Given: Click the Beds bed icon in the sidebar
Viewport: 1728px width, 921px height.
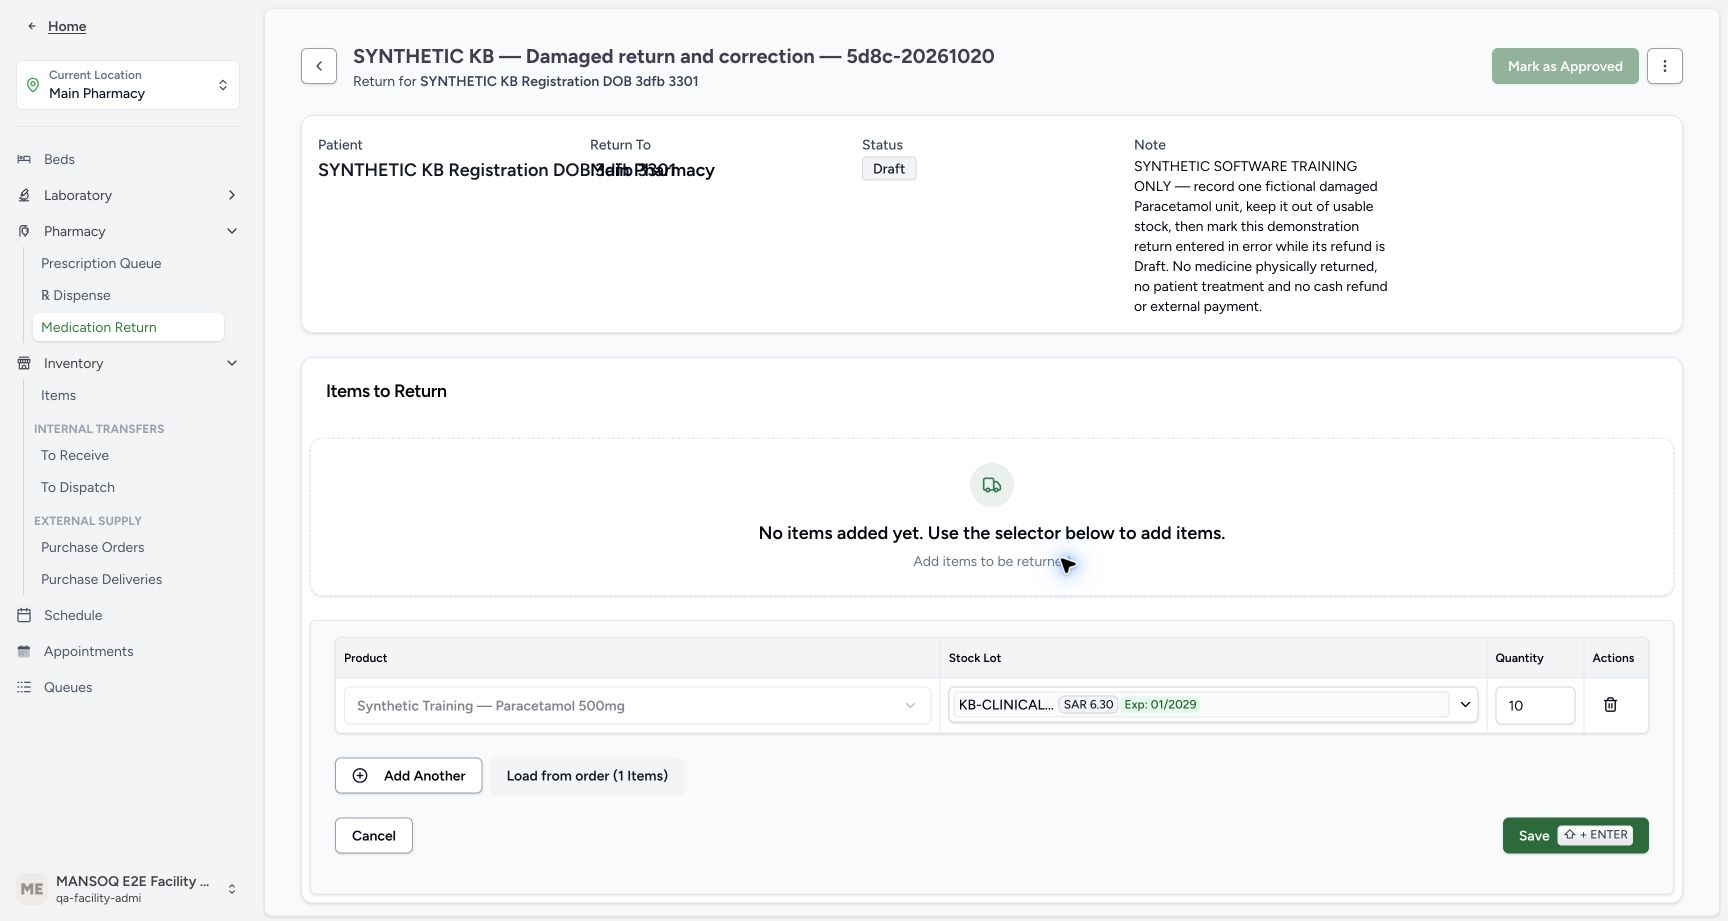Looking at the screenshot, I should [24, 159].
